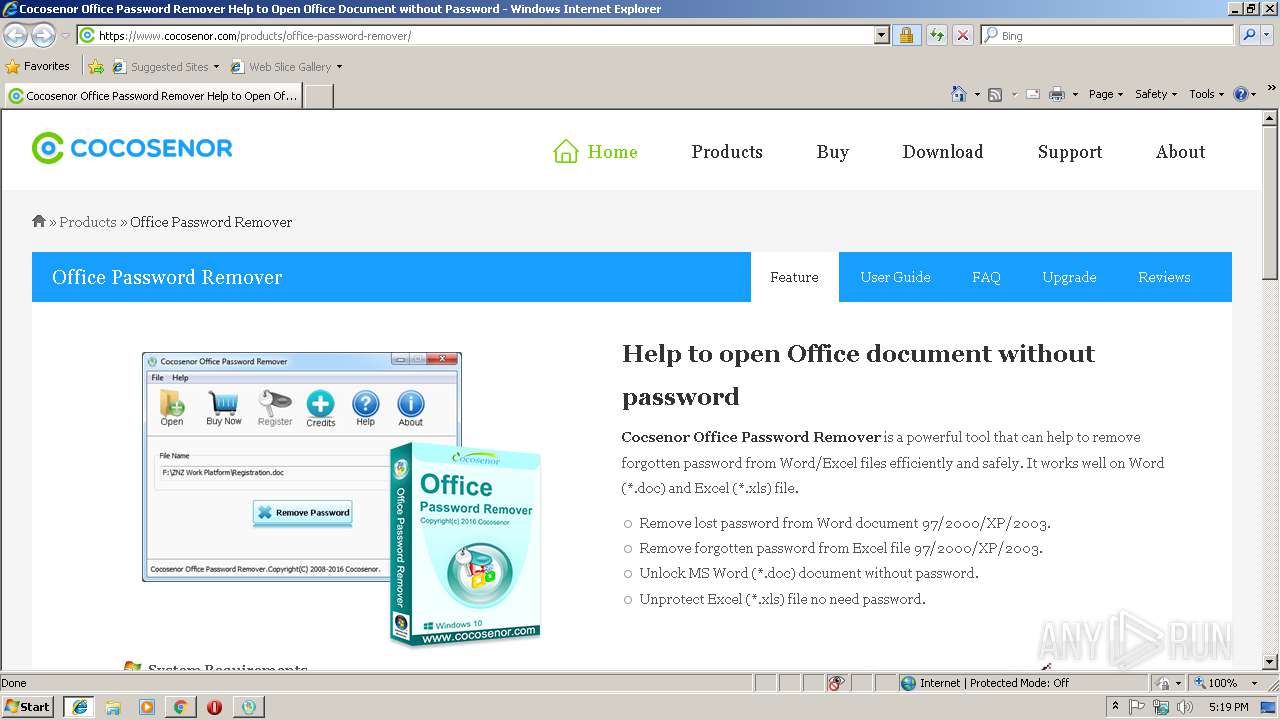Click the popup blocker status bar icon
Screen dimensions: 1280x720
click(836, 683)
